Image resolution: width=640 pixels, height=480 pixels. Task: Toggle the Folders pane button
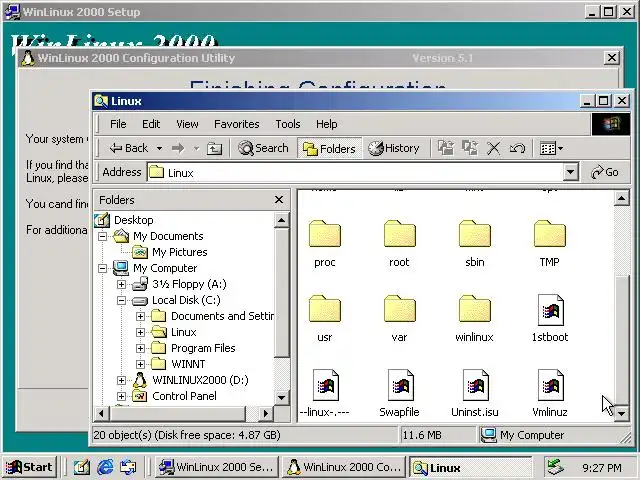point(329,149)
